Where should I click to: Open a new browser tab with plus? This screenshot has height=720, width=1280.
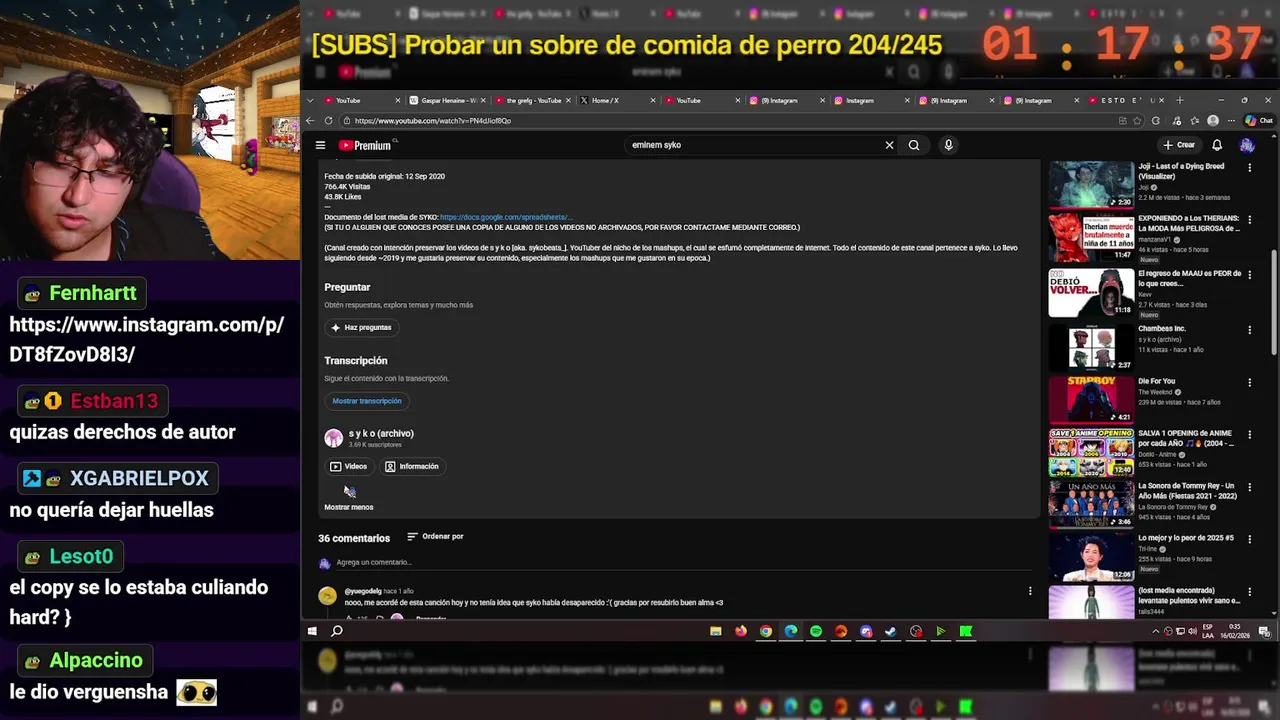(1180, 100)
